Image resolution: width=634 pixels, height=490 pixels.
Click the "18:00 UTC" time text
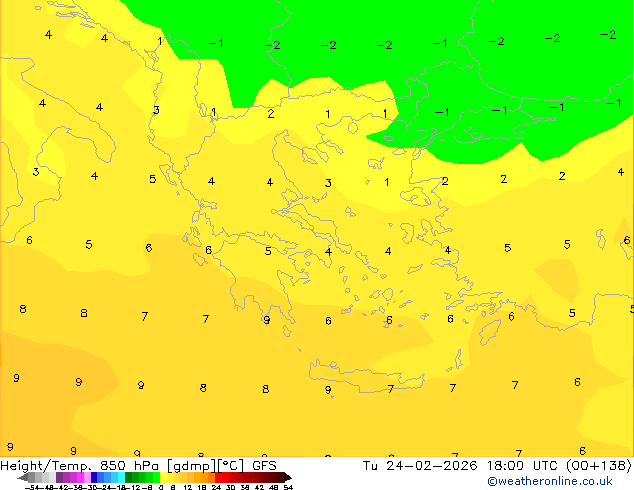point(524,466)
